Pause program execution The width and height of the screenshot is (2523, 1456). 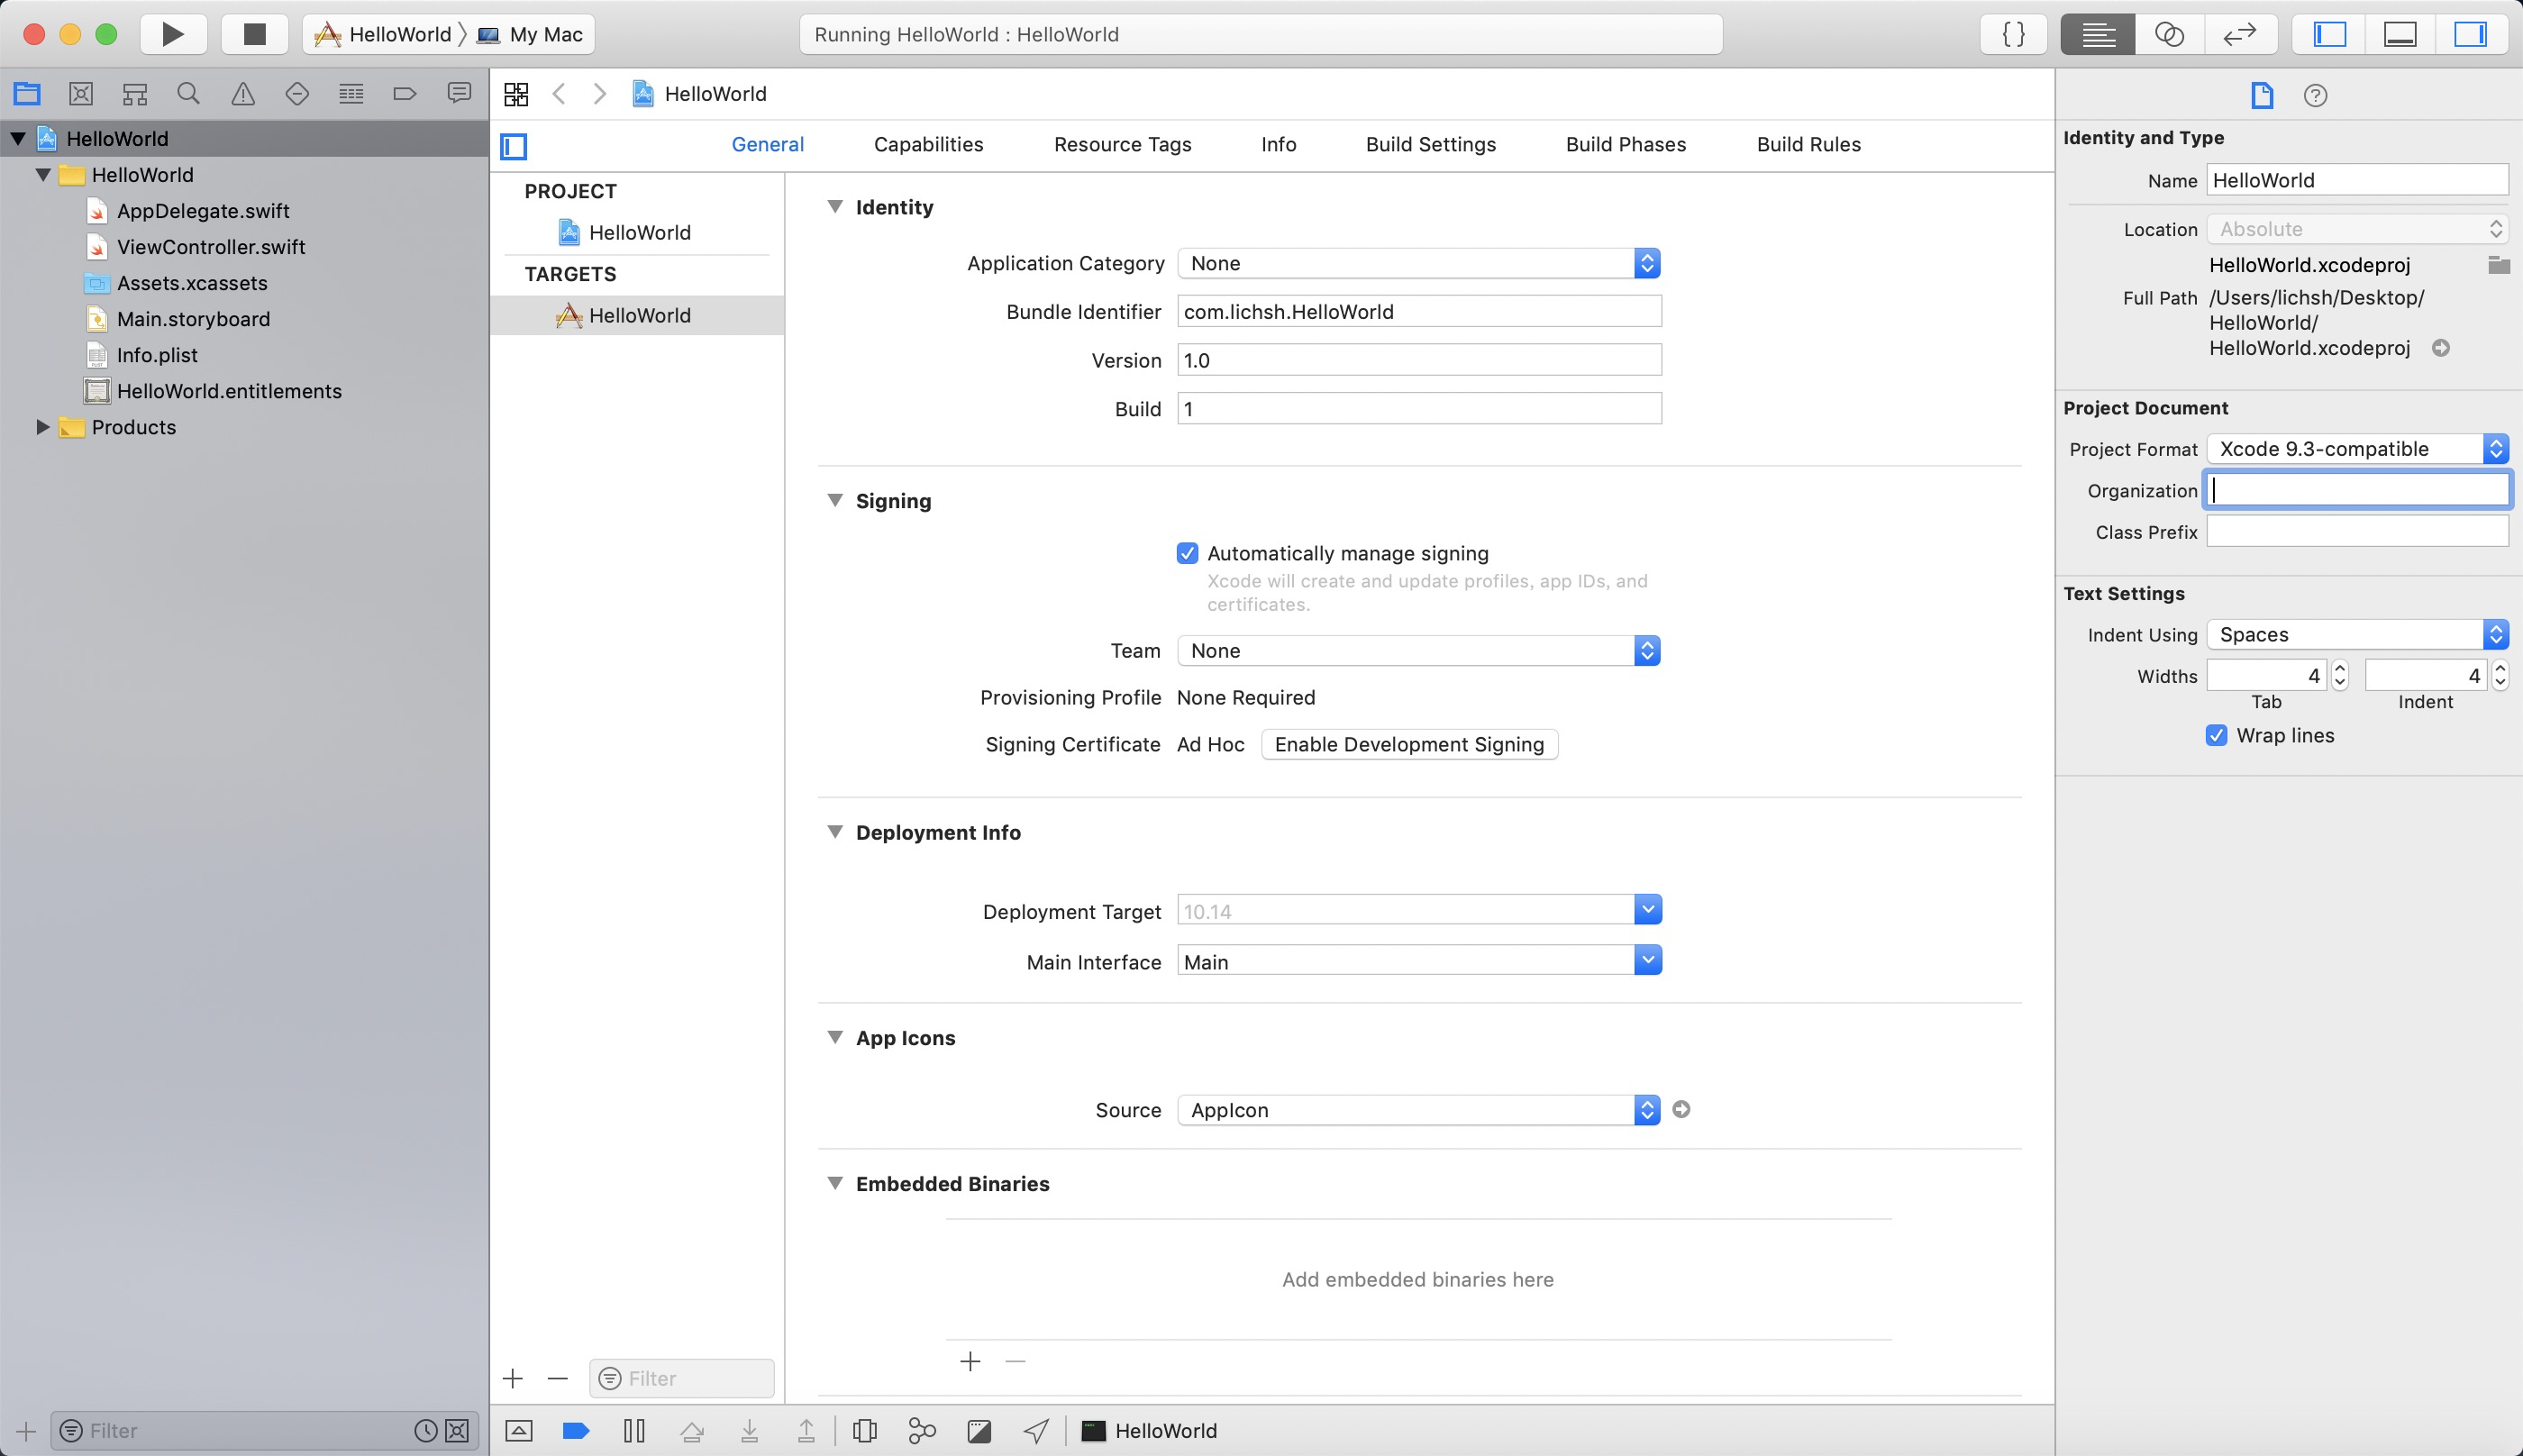click(x=634, y=1431)
